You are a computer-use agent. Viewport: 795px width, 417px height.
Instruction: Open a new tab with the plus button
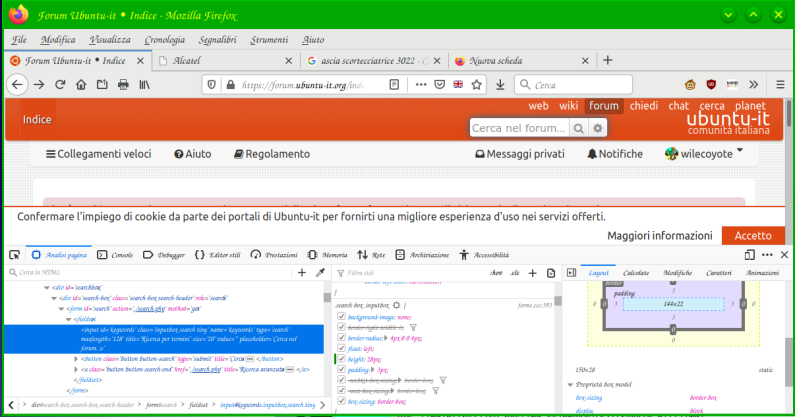pos(607,60)
